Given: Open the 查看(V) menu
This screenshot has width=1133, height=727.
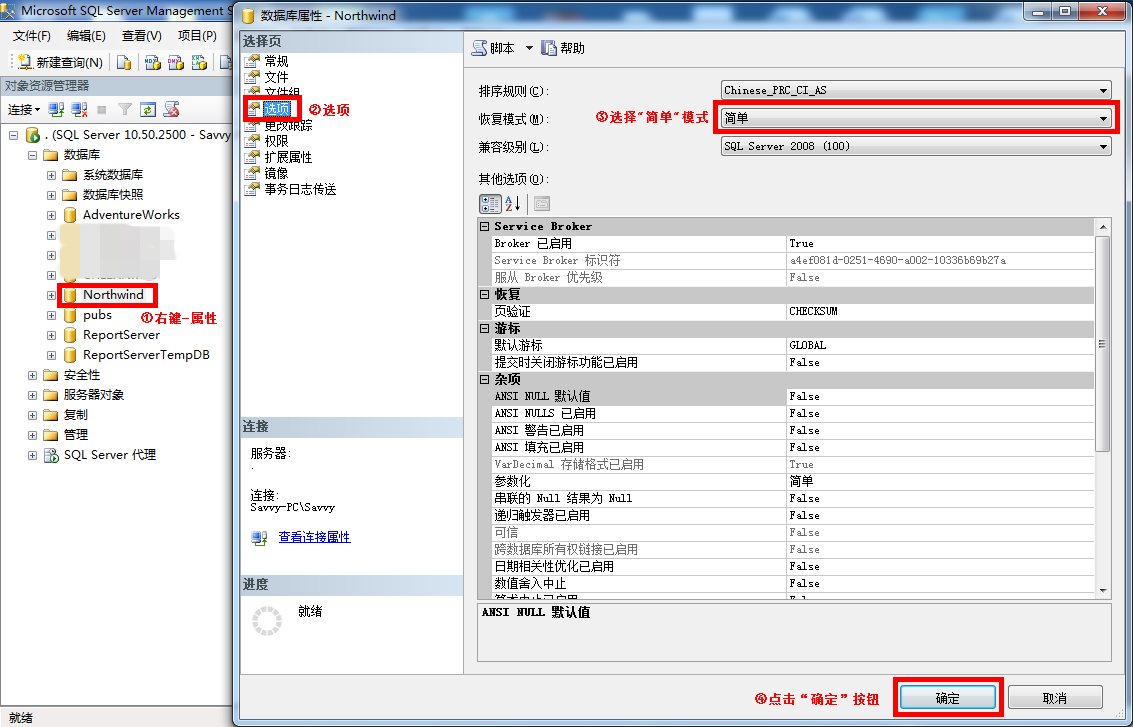Looking at the screenshot, I should [141, 36].
